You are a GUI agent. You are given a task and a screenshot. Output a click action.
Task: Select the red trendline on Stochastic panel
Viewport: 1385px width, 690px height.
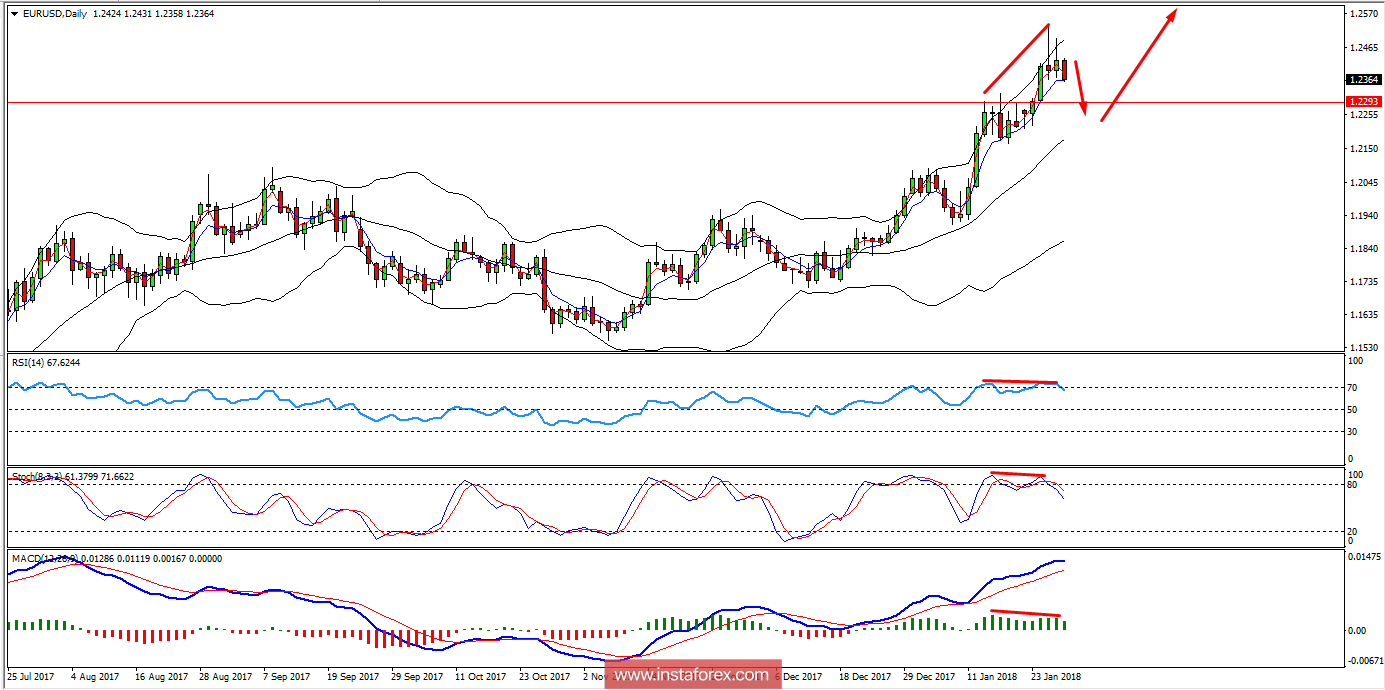click(x=1018, y=474)
